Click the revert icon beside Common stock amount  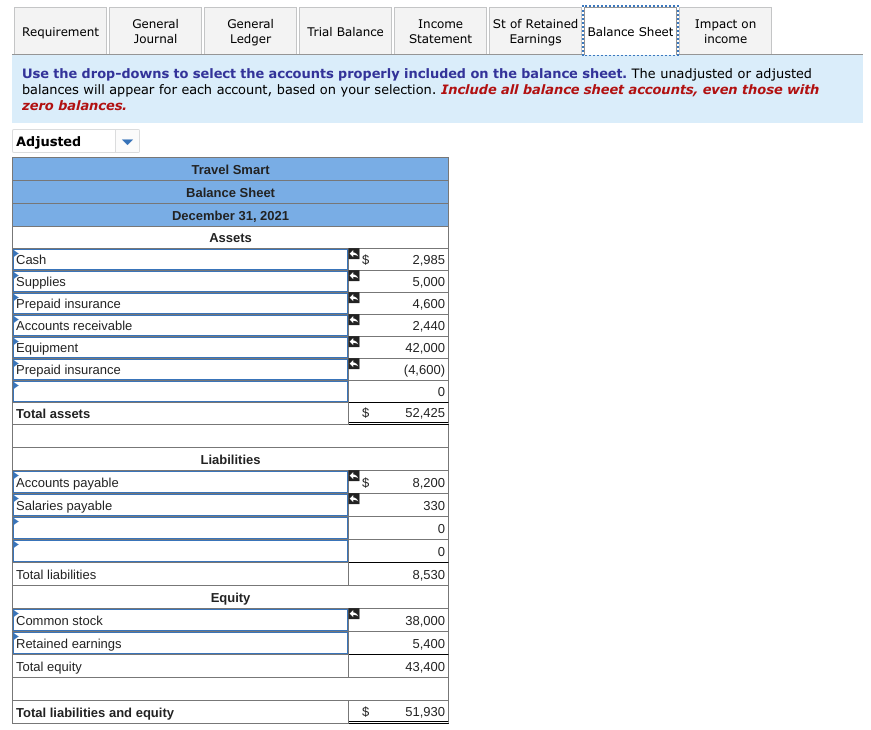coord(352,615)
